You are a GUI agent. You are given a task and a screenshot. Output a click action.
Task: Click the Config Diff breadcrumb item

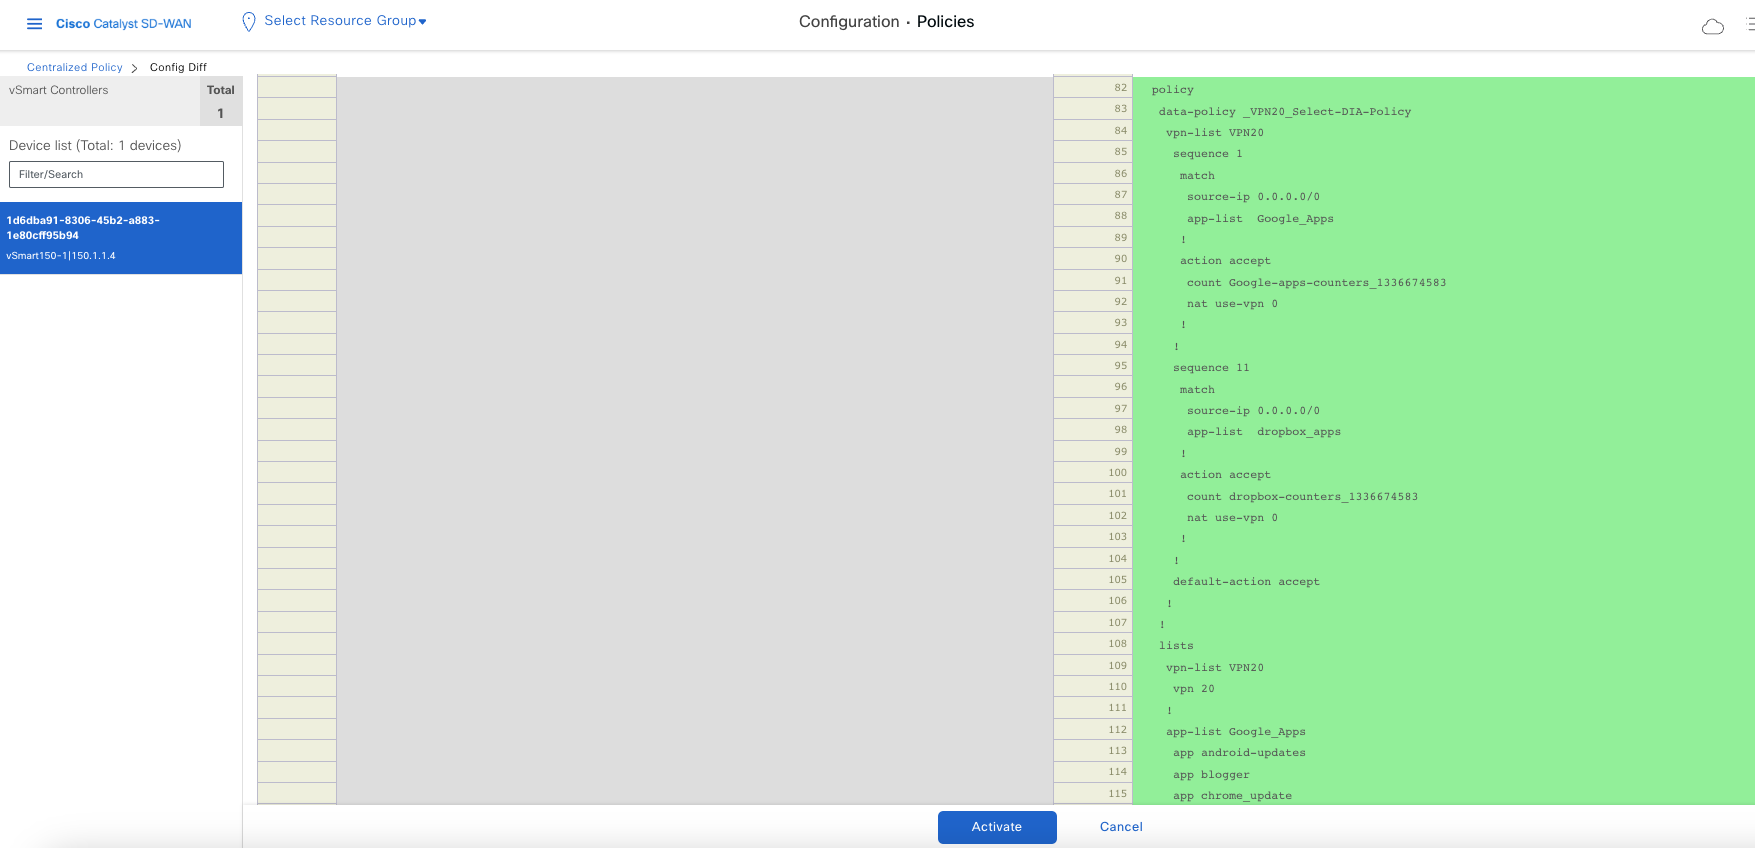(178, 67)
